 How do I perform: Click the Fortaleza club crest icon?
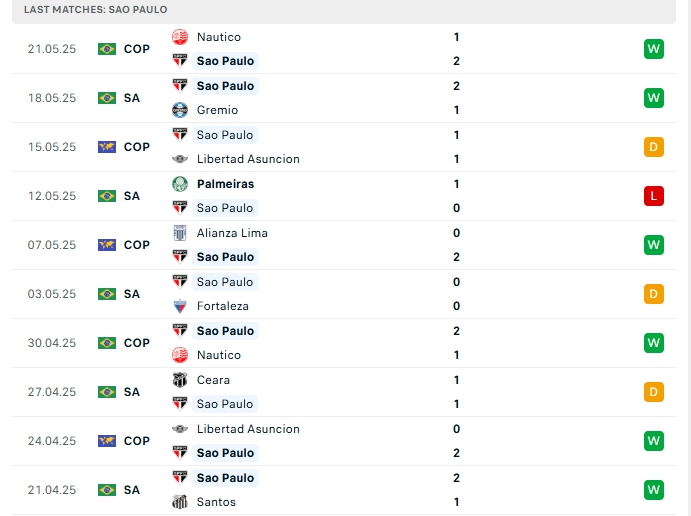[180, 306]
